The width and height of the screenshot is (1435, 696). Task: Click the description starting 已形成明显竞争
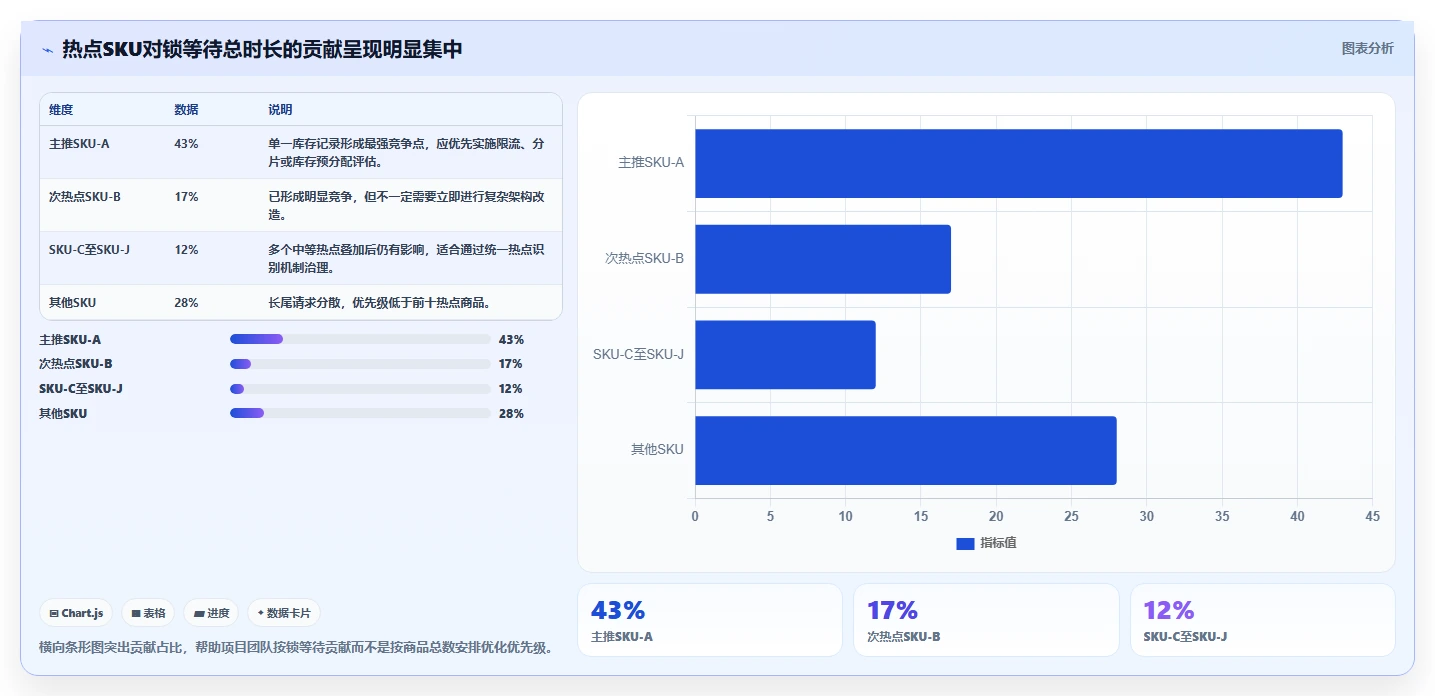[x=407, y=205]
